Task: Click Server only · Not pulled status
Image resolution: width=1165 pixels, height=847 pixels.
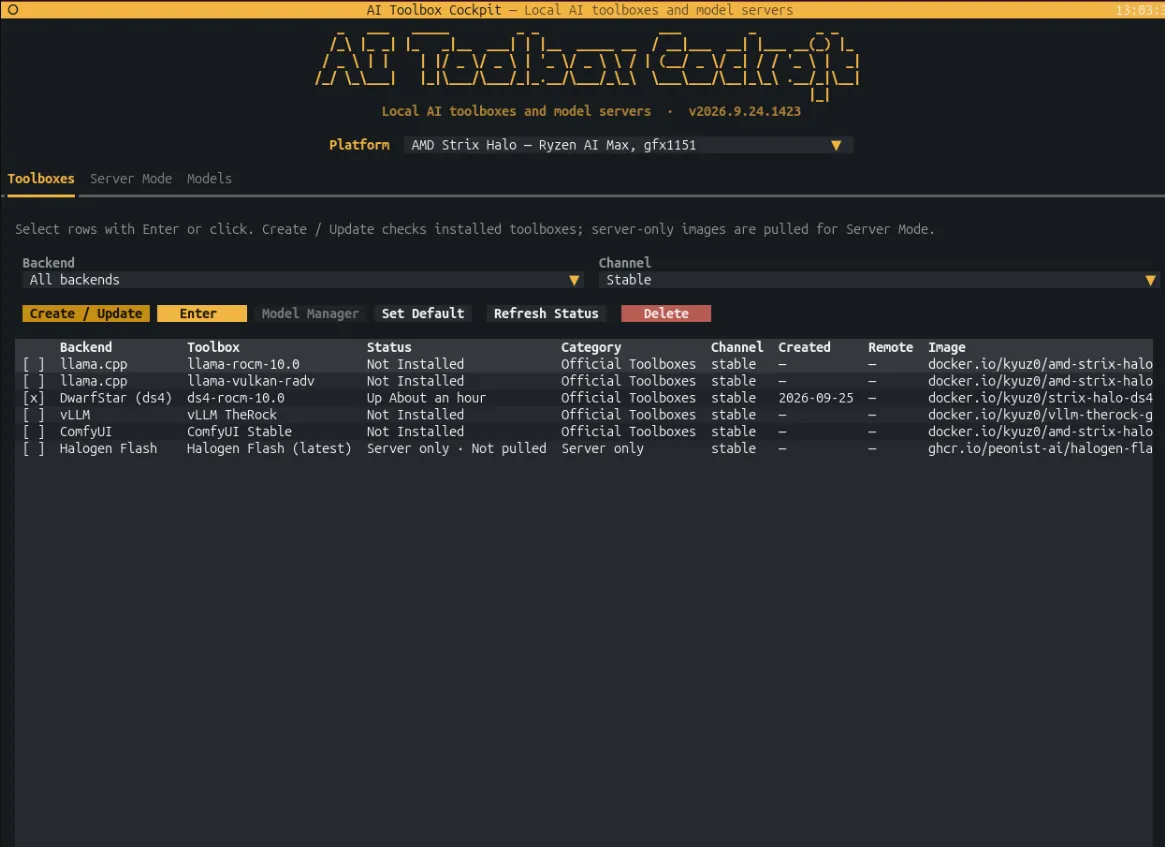Action: (x=456, y=449)
